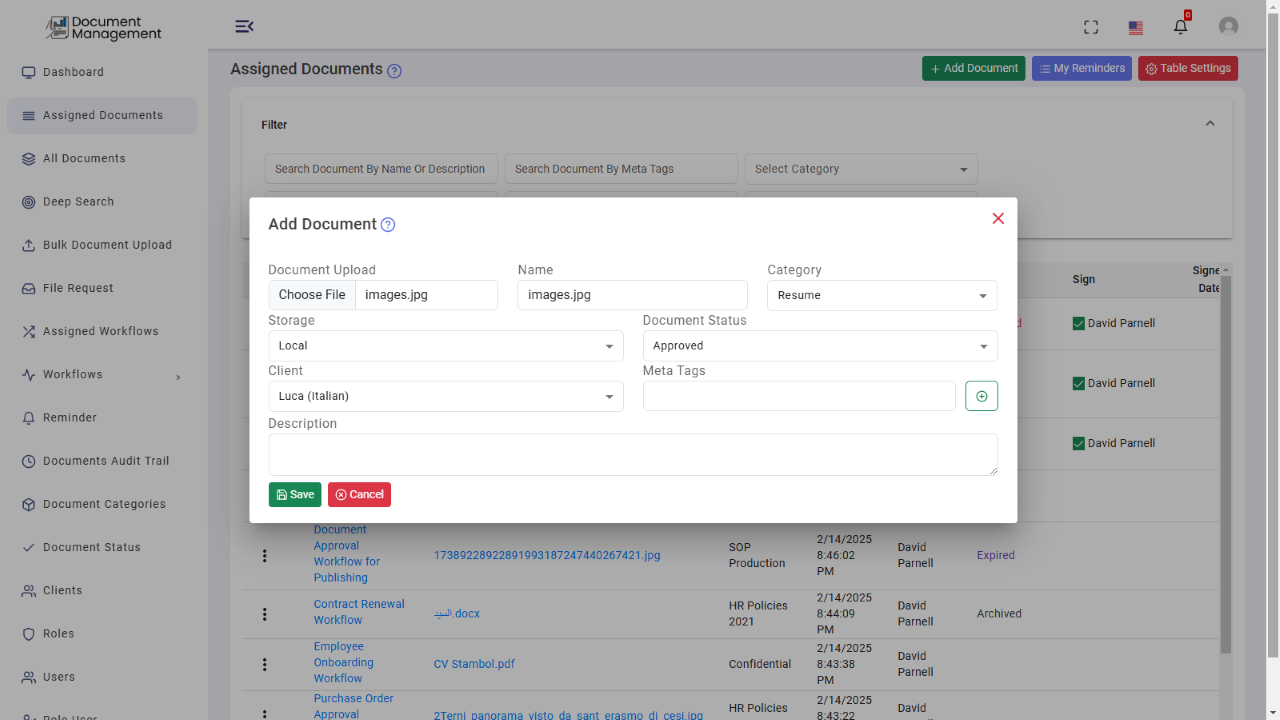The image size is (1280, 720).
Task: Open the Storage dropdown set to Local
Action: [x=445, y=345]
